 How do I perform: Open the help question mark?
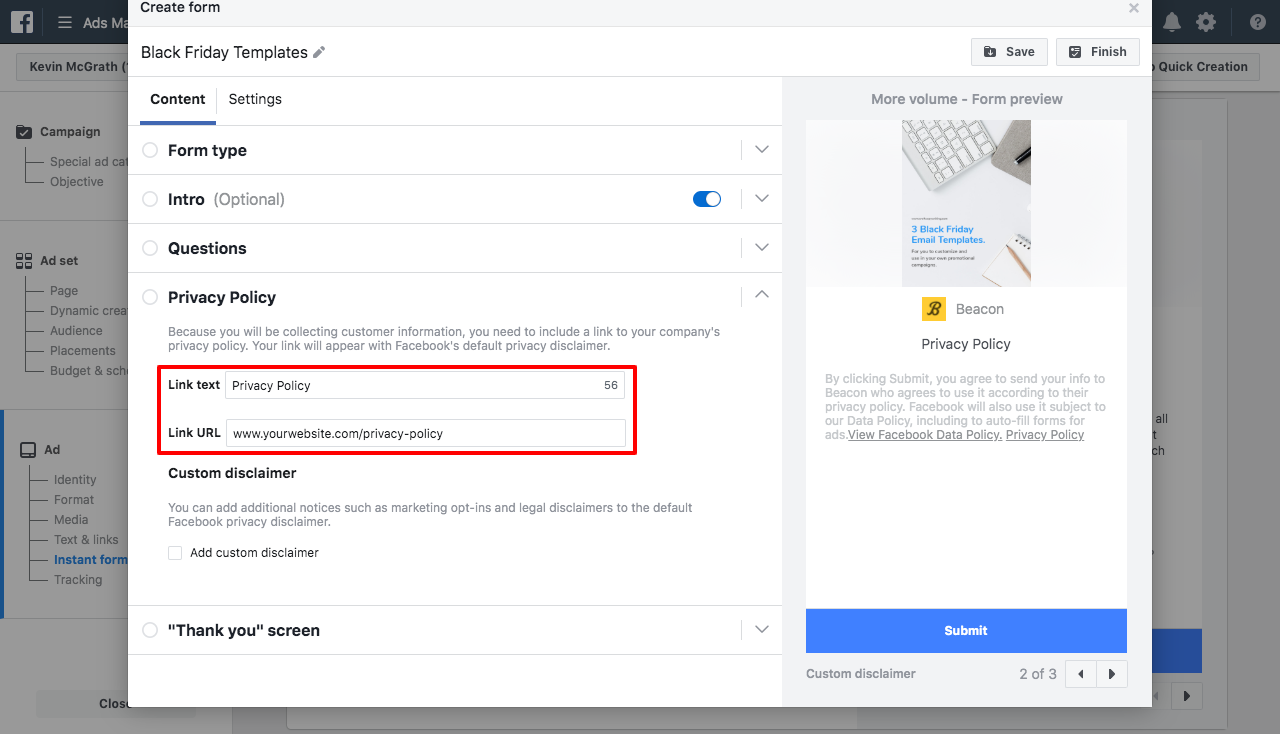pyautogui.click(x=1257, y=21)
